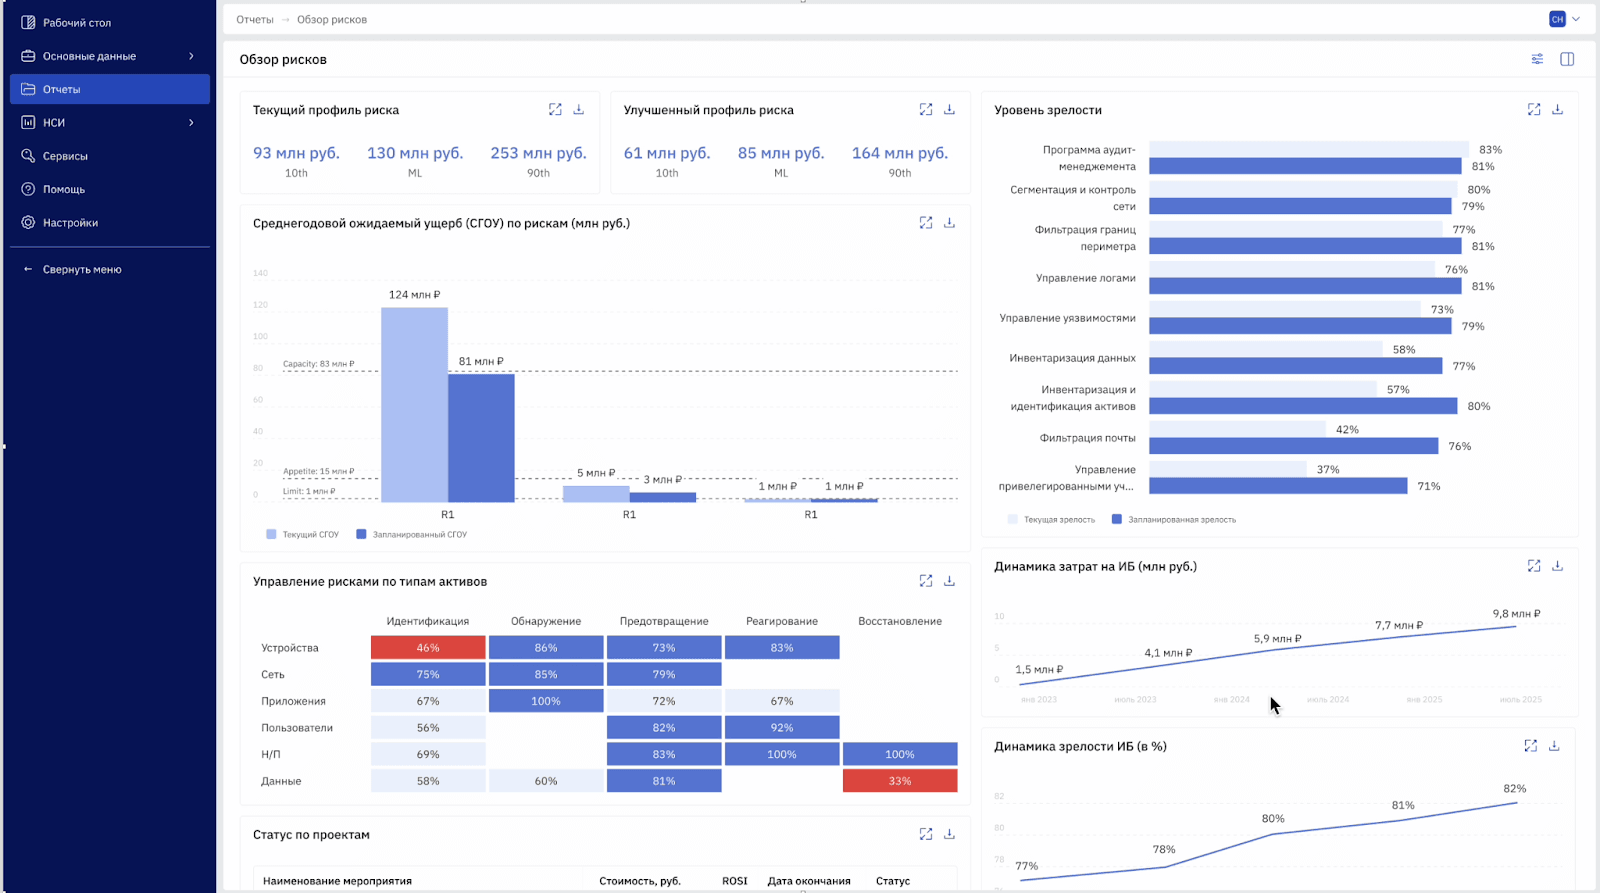Expand the Уровень зрелости chart fullscreen

pos(1534,110)
